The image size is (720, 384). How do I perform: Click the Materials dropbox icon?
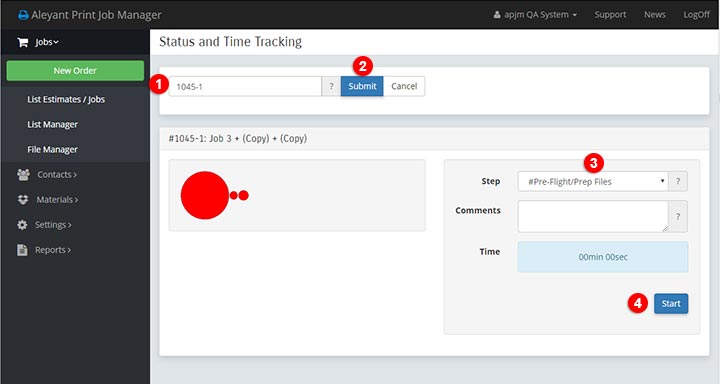pos(23,200)
